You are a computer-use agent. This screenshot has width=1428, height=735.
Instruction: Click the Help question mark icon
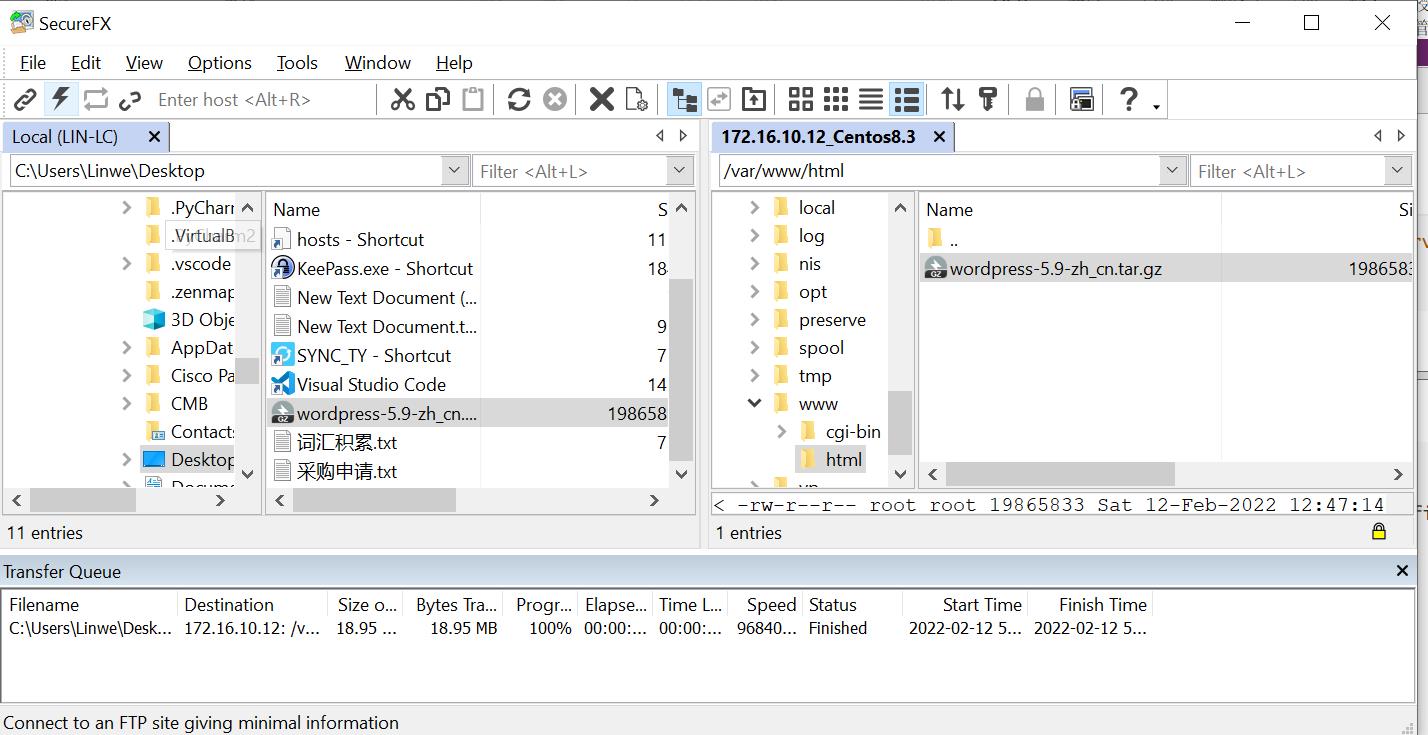[x=1129, y=99]
